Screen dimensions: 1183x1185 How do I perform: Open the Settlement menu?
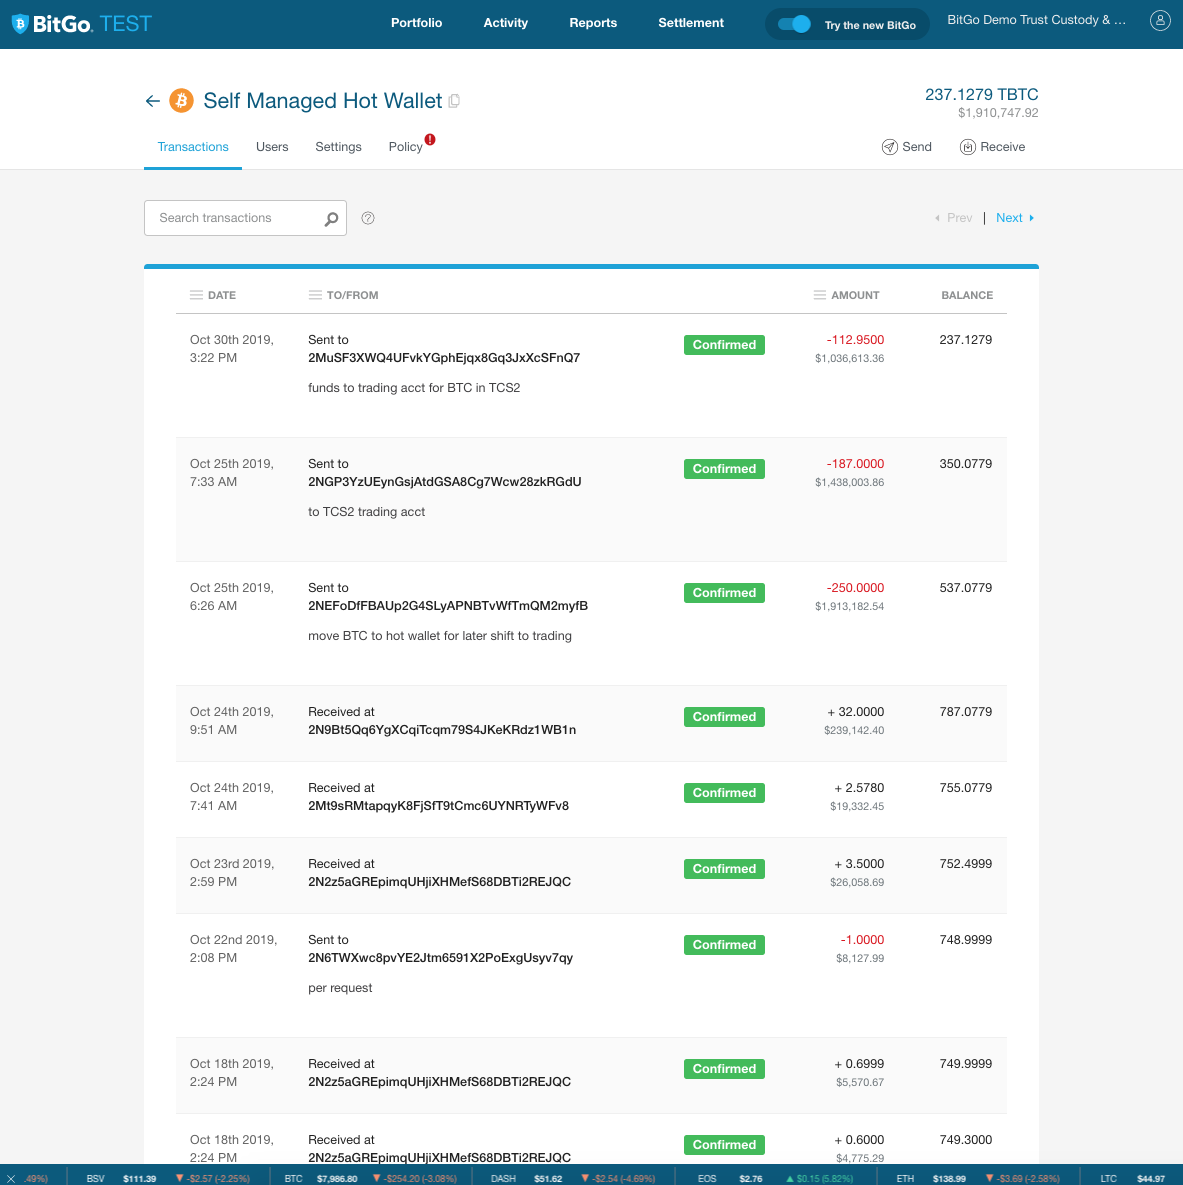point(690,23)
